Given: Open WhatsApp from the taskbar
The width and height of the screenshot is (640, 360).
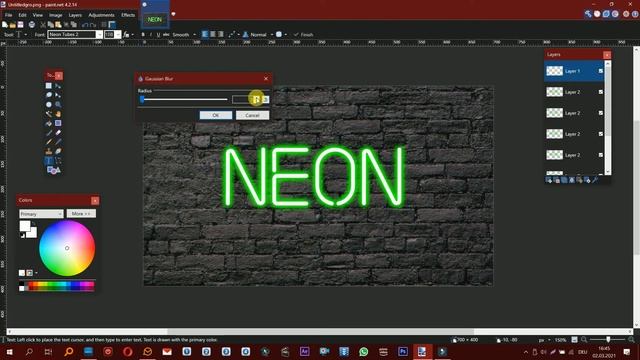Looking at the screenshot, I should (x=363, y=351).
